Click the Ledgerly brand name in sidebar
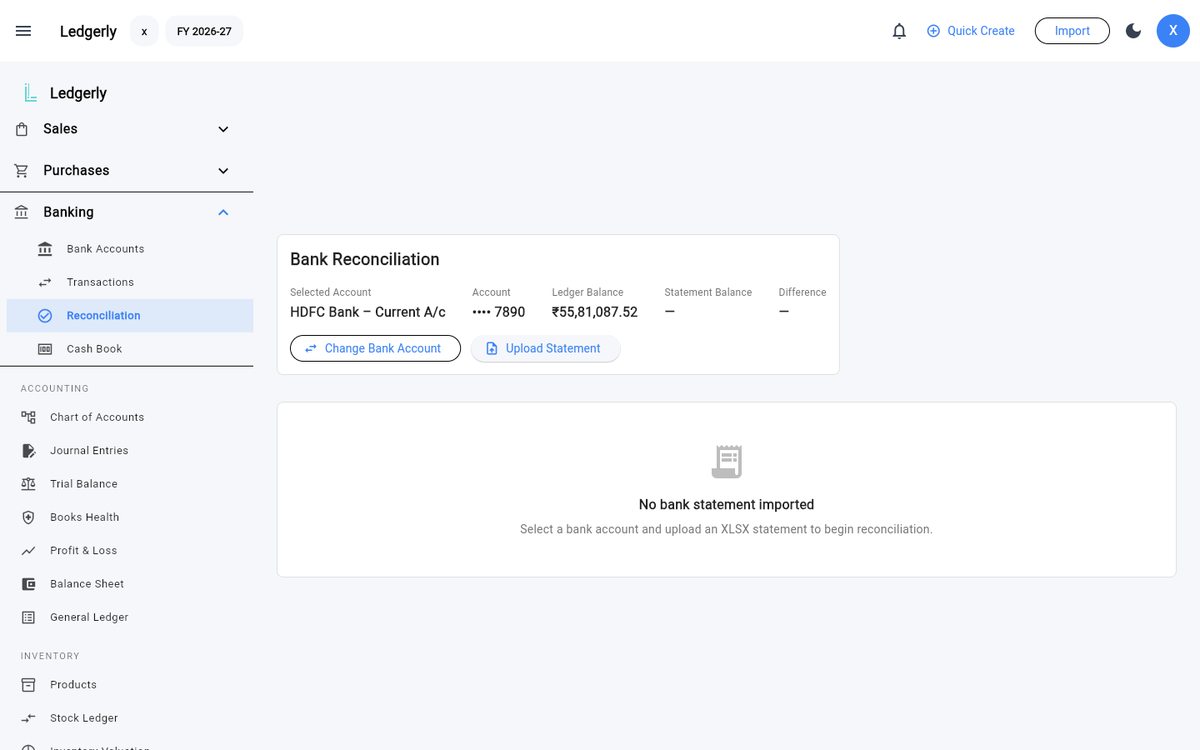The image size is (1200, 750). tap(78, 93)
